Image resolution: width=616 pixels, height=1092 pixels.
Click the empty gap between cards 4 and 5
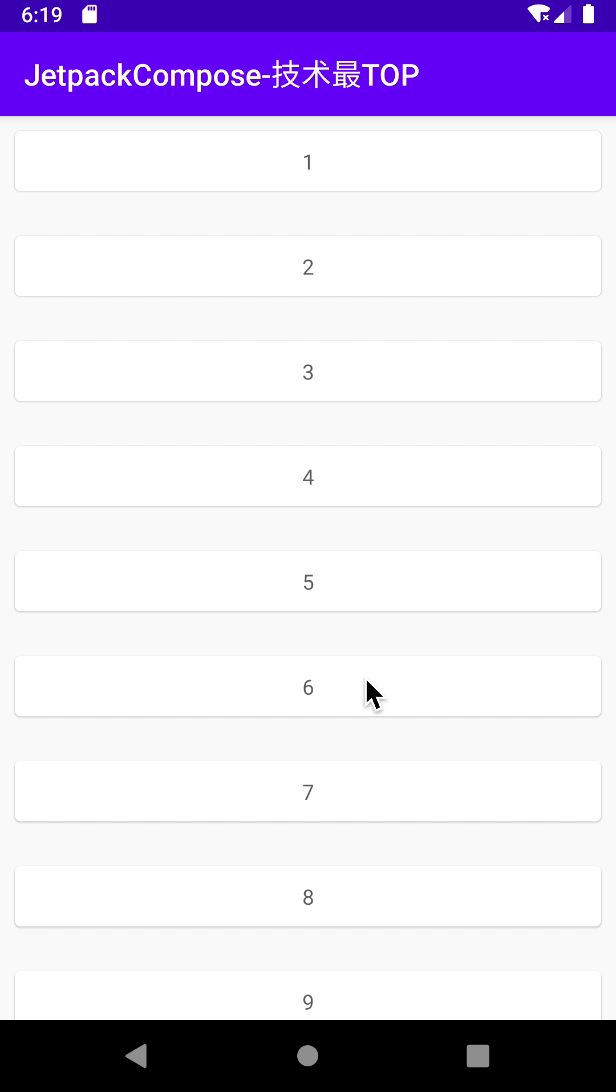[x=308, y=528]
